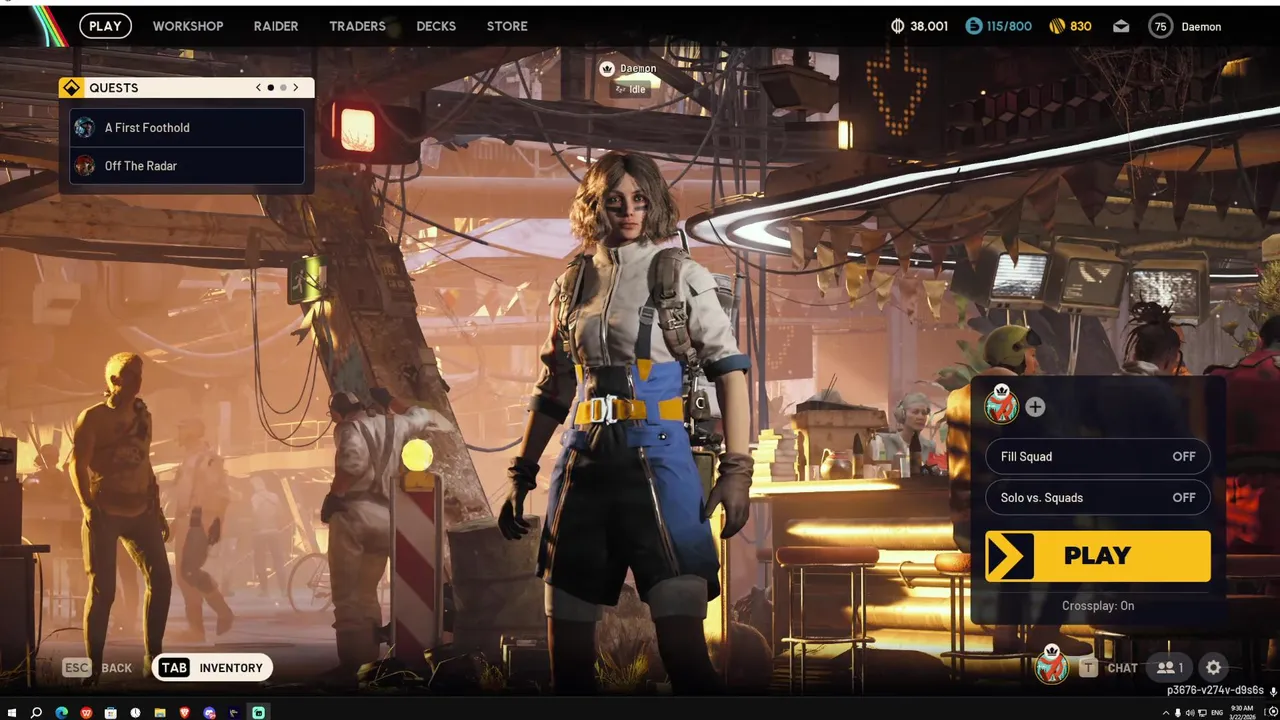Viewport: 1280px width, 720px height.
Task: Show hidden system tray icons
Action: 1165,713
